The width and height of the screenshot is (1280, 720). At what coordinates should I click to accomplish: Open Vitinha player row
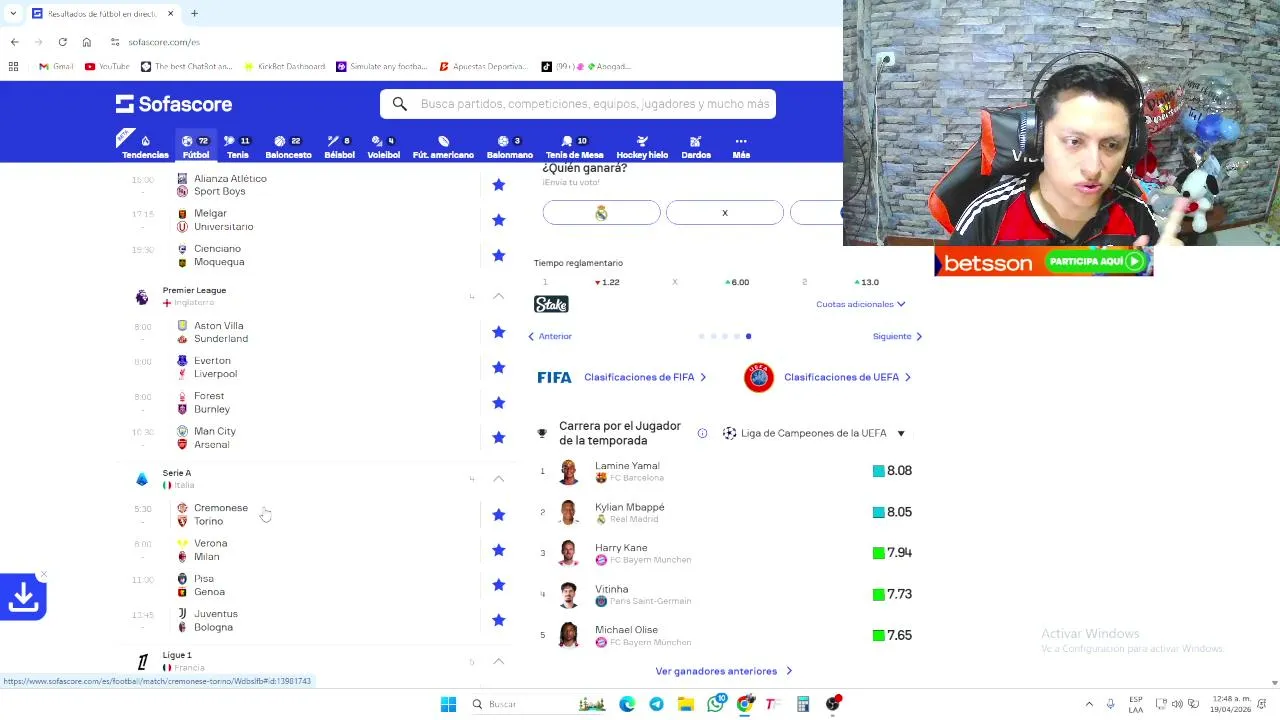tap(726, 594)
